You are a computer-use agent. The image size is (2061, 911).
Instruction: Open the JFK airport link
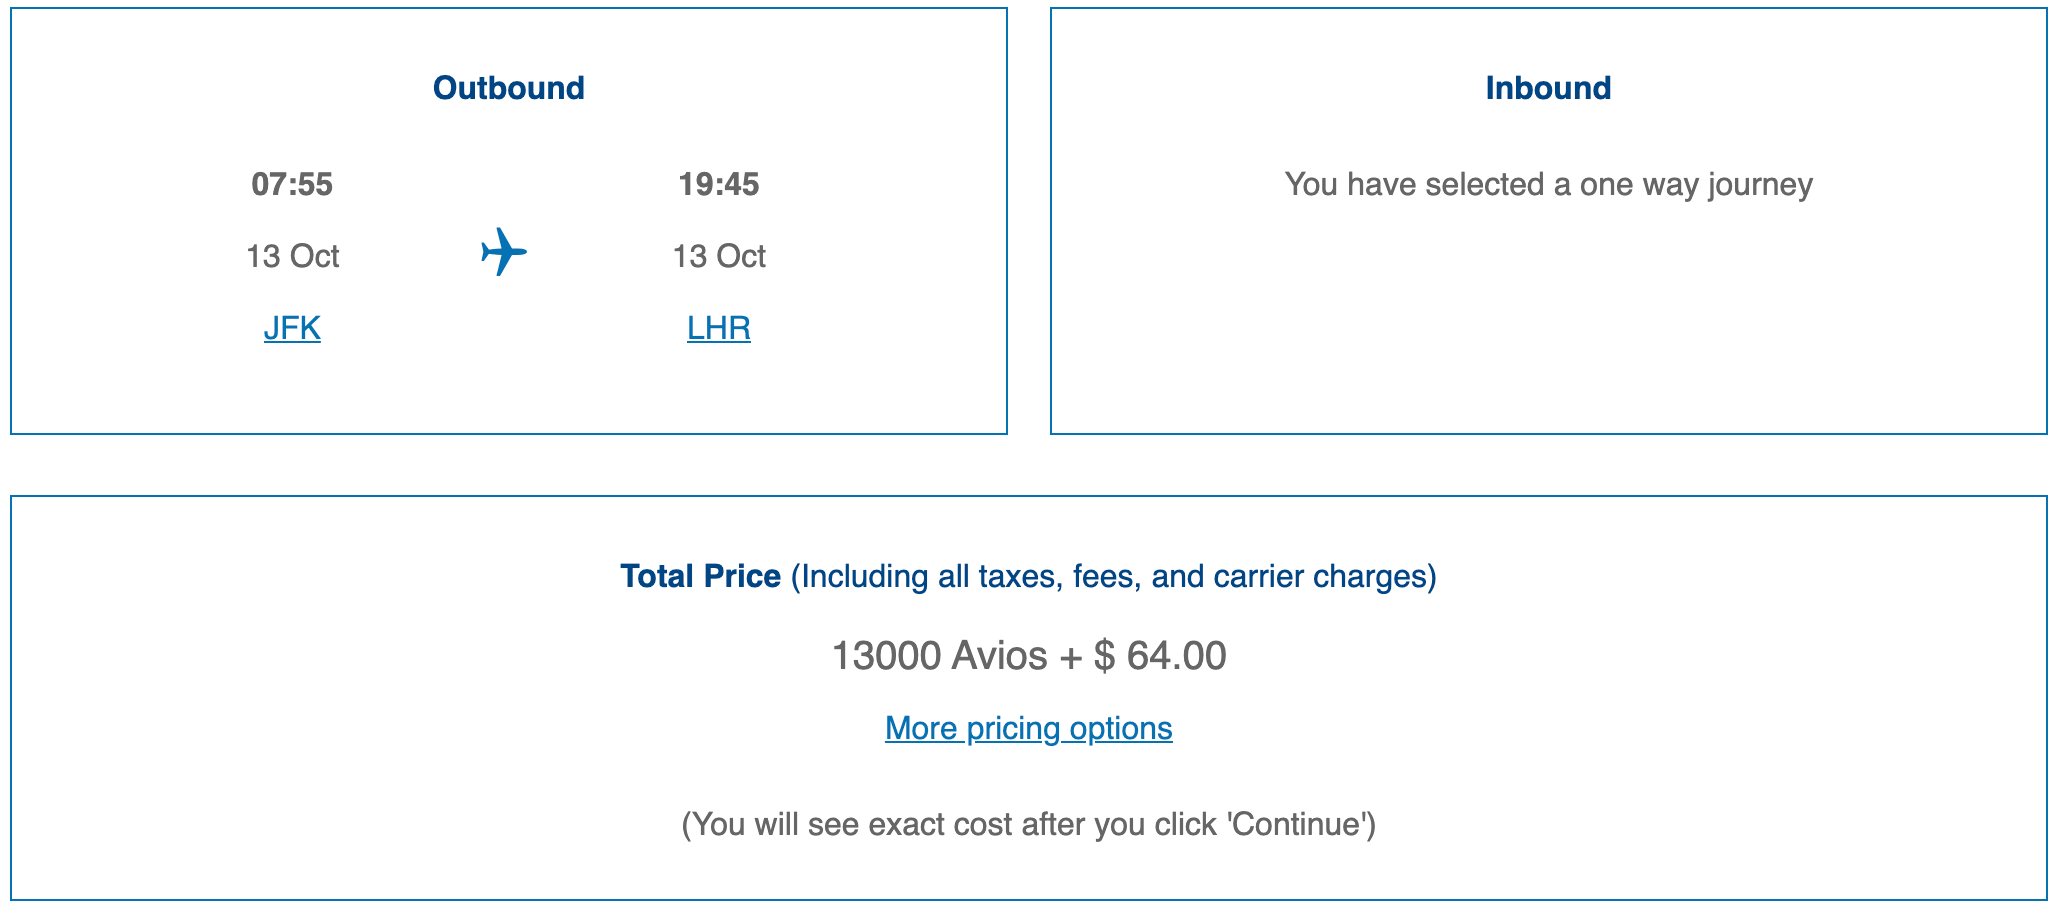click(292, 328)
